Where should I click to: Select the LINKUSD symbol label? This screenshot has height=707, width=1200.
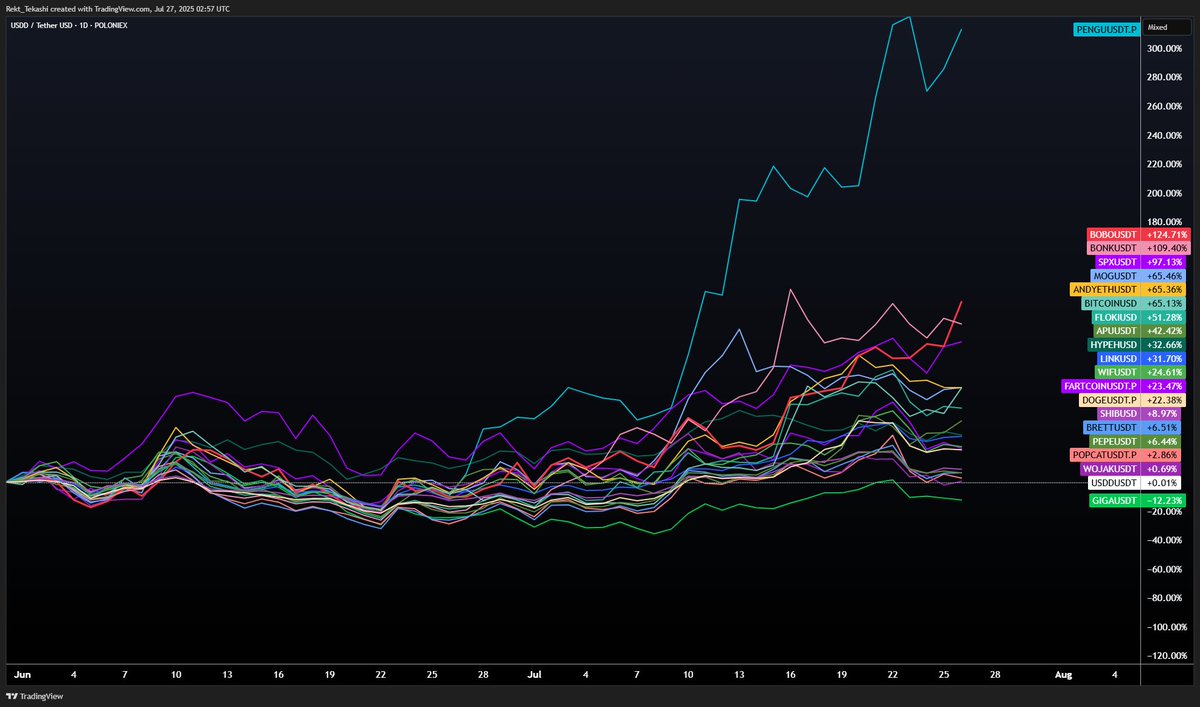coord(1118,358)
